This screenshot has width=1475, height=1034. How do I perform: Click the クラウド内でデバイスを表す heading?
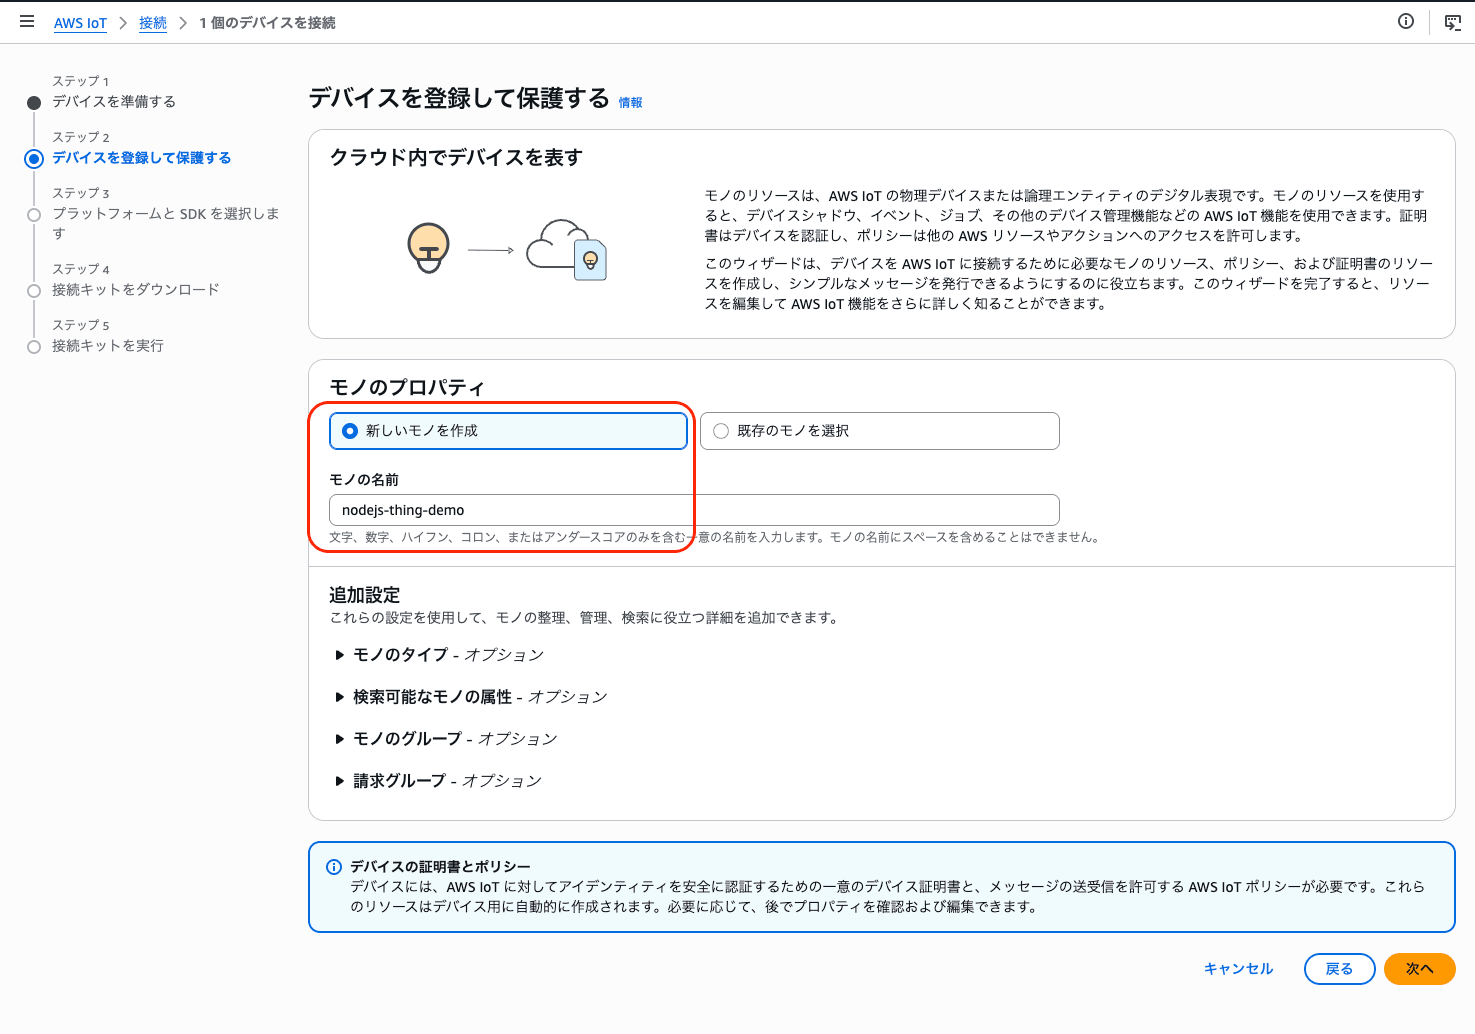tap(456, 158)
